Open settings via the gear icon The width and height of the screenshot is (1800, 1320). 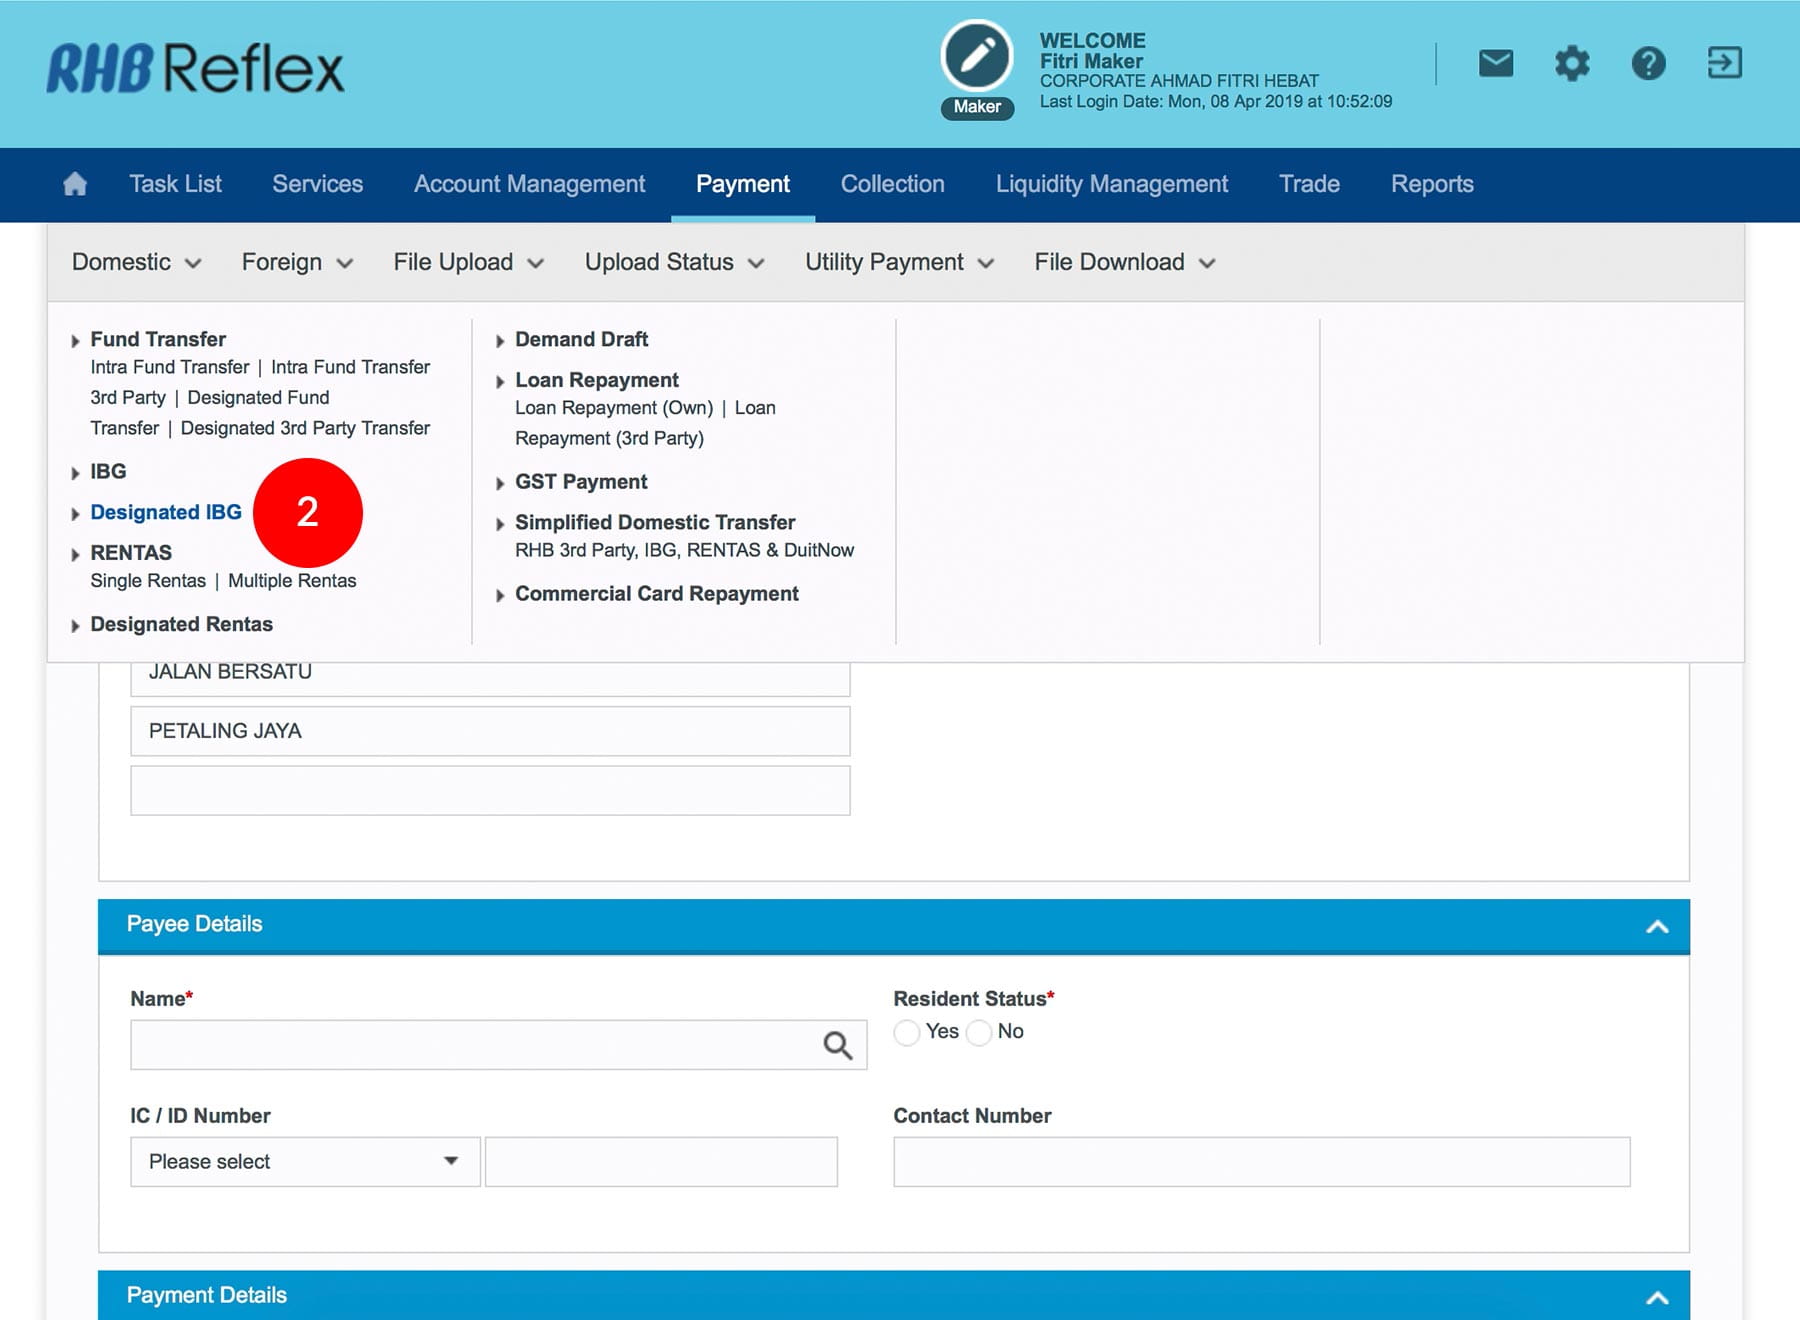(1571, 63)
